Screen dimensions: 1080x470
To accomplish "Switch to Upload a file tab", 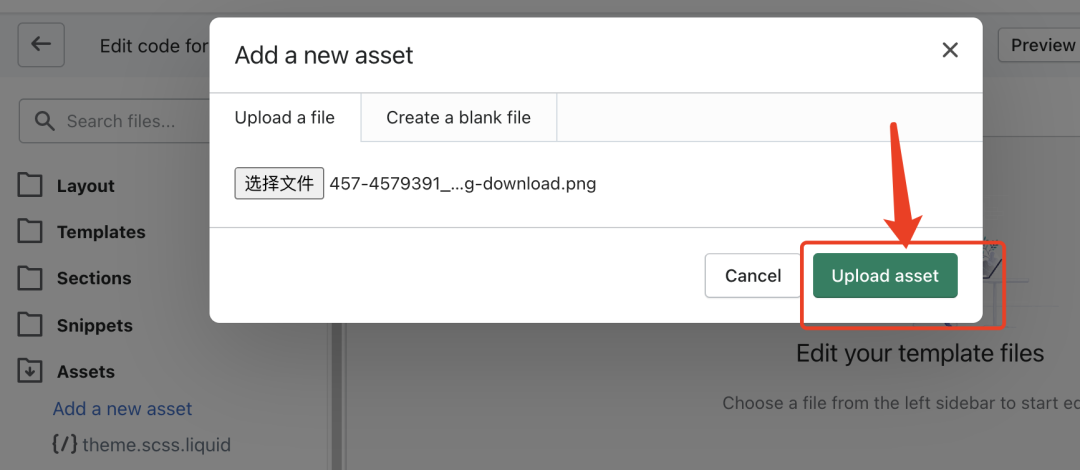I will point(285,118).
